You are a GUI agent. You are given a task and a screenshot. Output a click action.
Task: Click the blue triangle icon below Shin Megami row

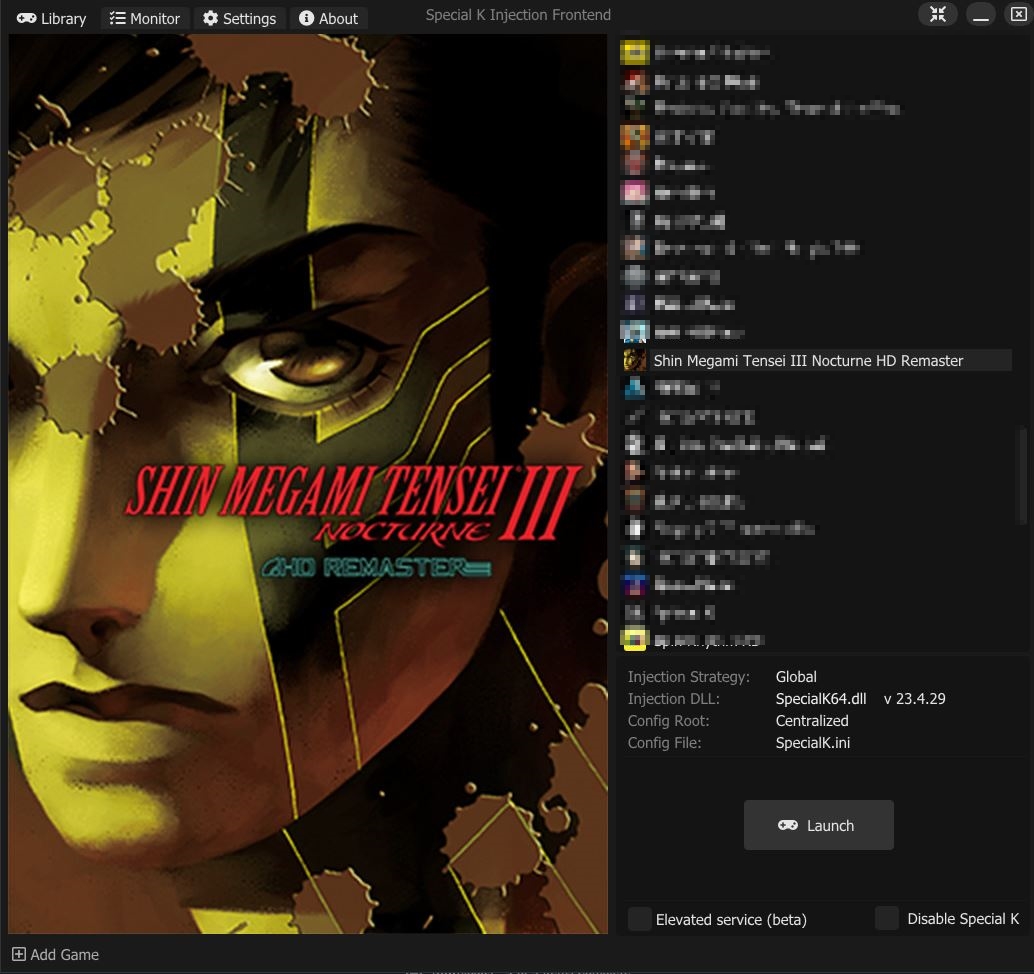634,388
